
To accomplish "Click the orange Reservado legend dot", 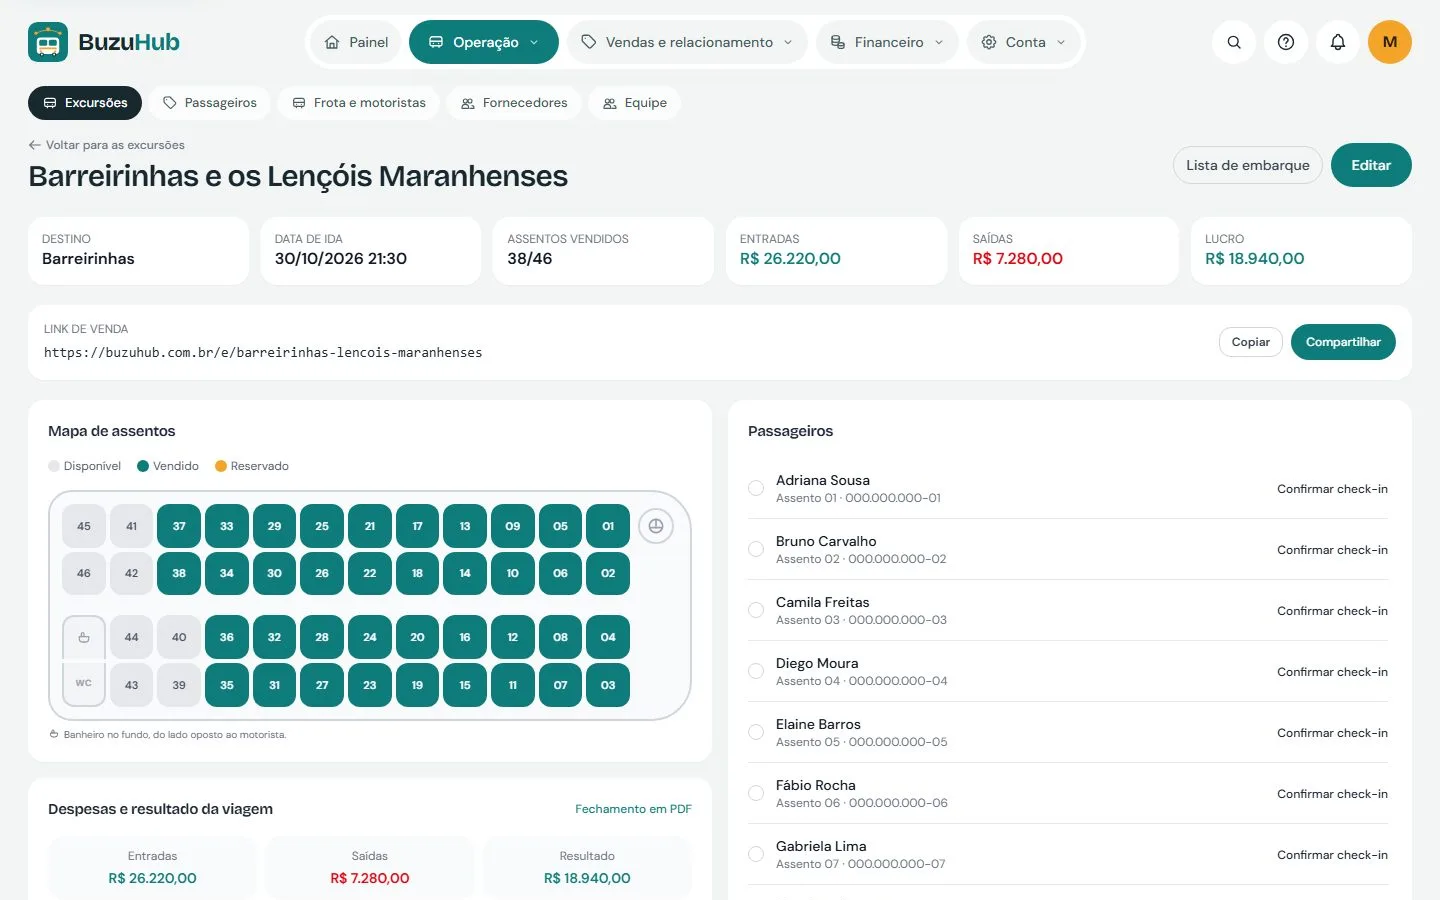I will (221, 466).
